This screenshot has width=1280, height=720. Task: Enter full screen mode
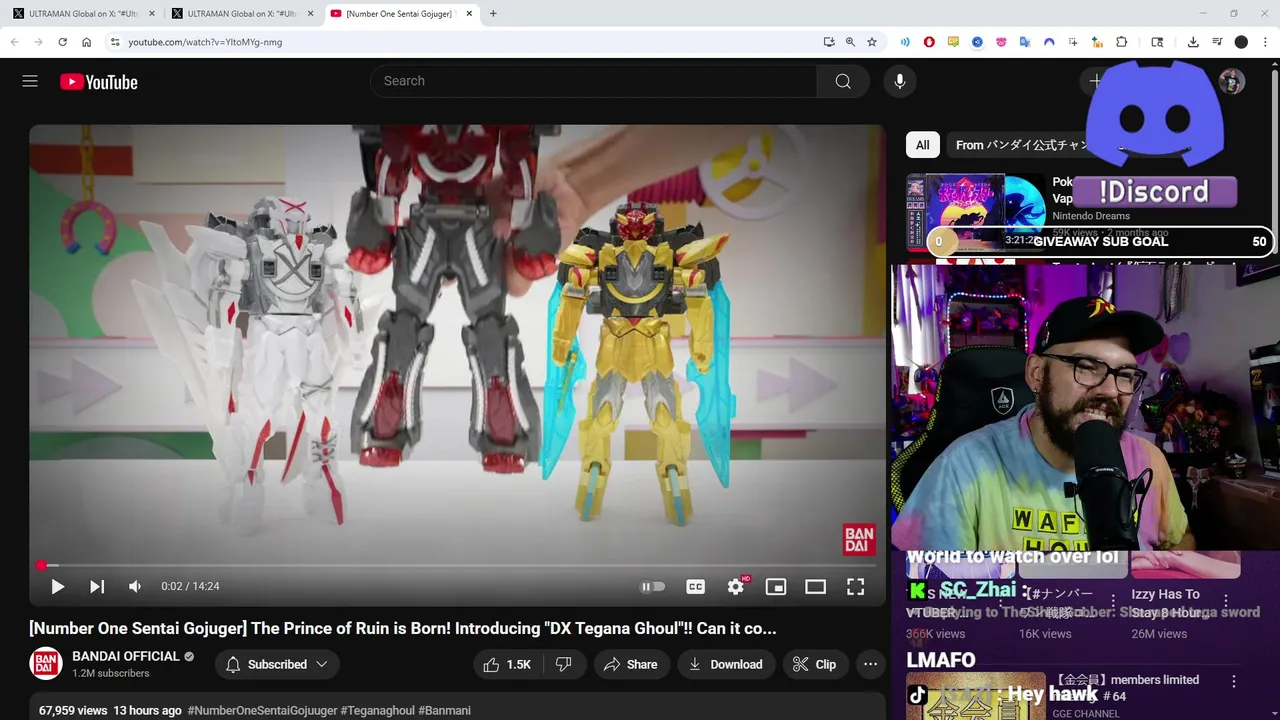pos(856,587)
